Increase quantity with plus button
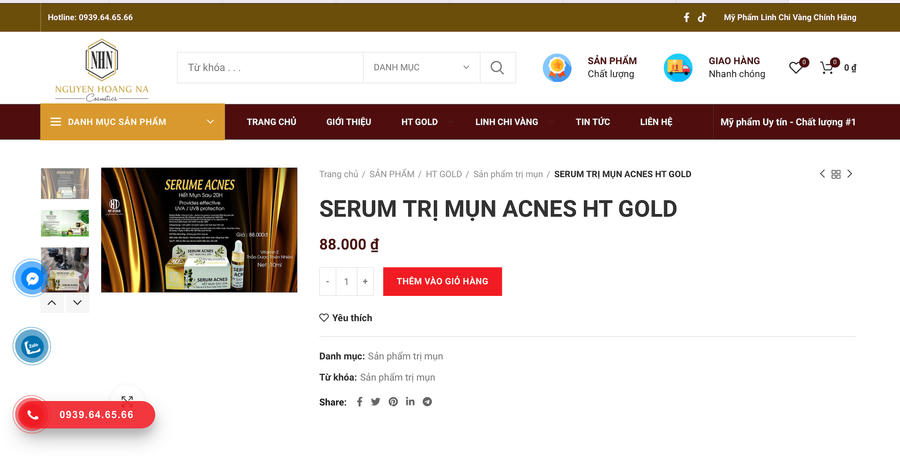Image resolution: width=900 pixels, height=456 pixels. tap(365, 281)
